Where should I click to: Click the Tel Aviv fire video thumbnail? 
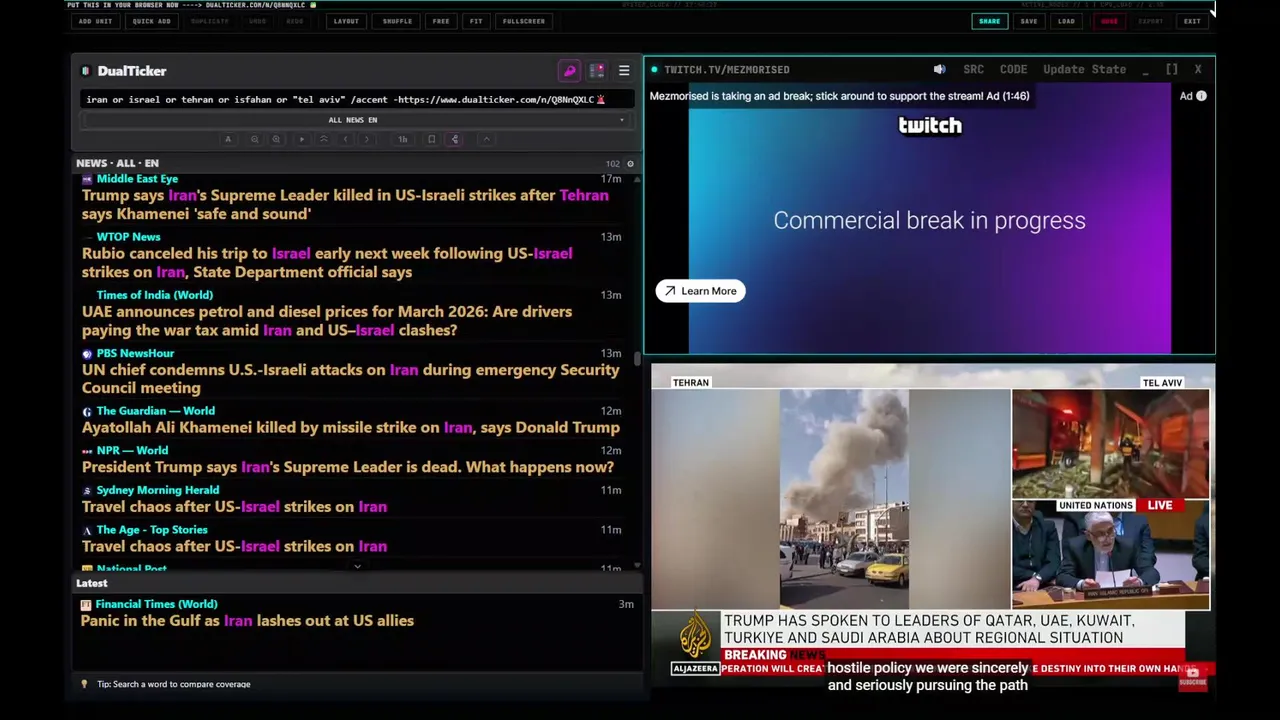(x=1110, y=444)
